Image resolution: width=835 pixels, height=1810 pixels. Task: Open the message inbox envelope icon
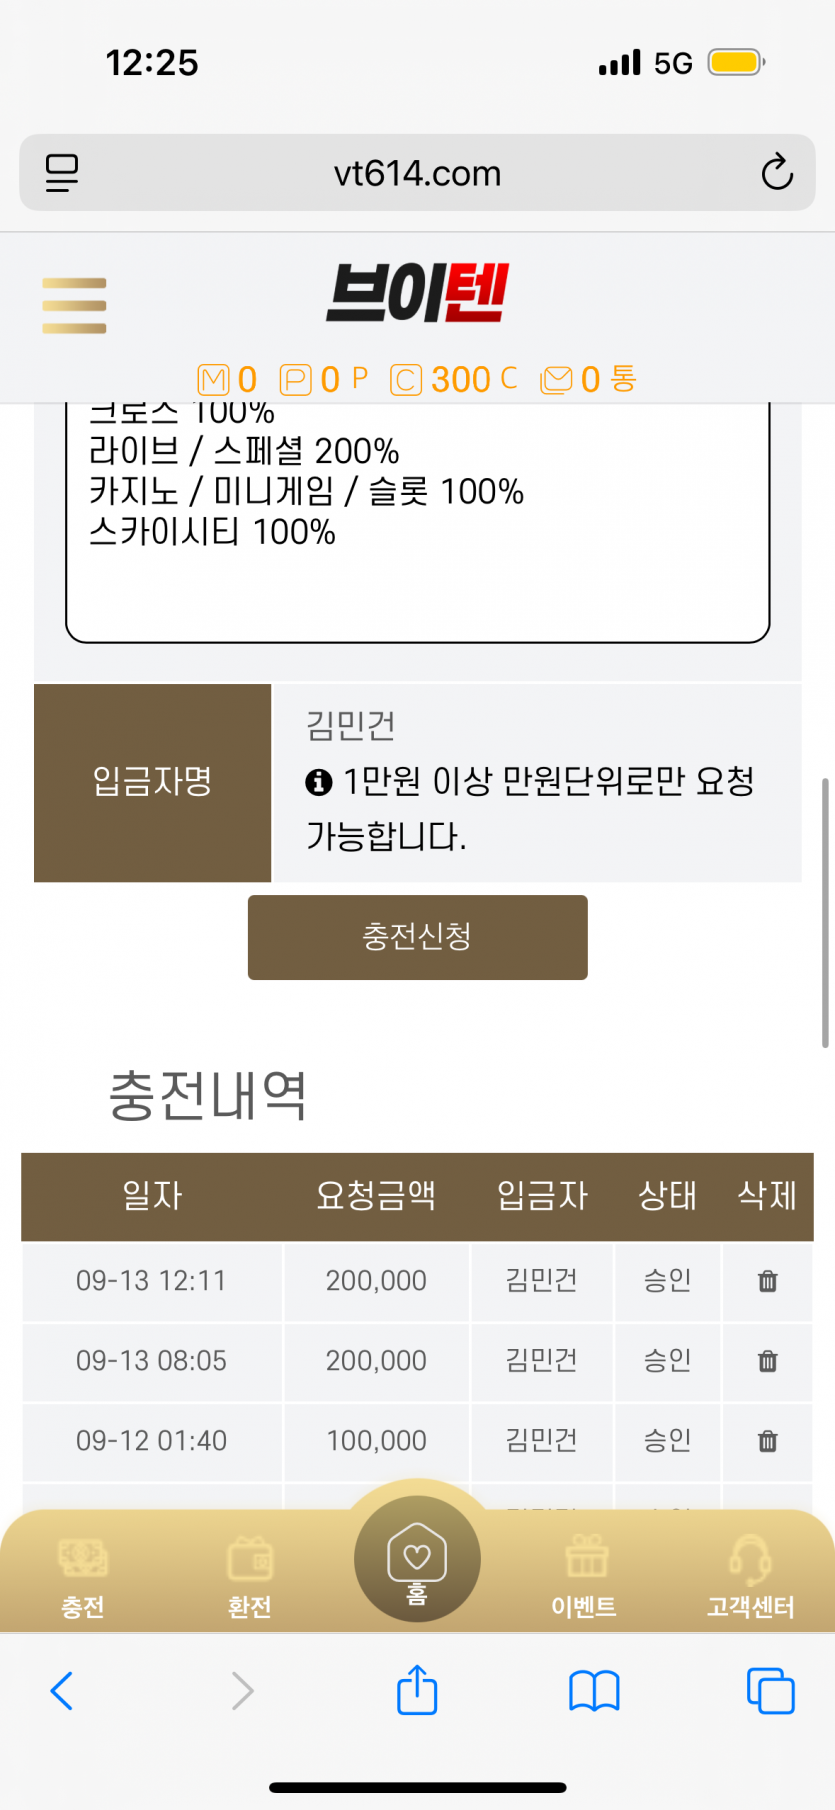pos(556,380)
